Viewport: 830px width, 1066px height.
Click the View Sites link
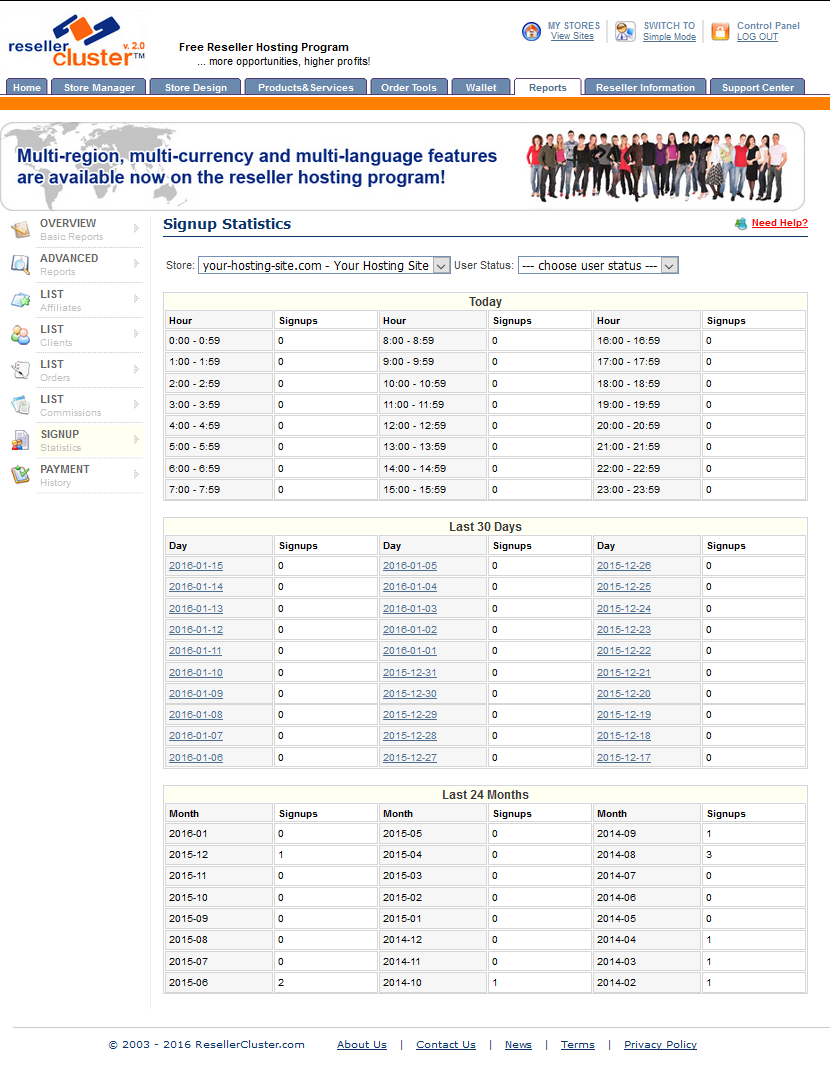tap(572, 37)
